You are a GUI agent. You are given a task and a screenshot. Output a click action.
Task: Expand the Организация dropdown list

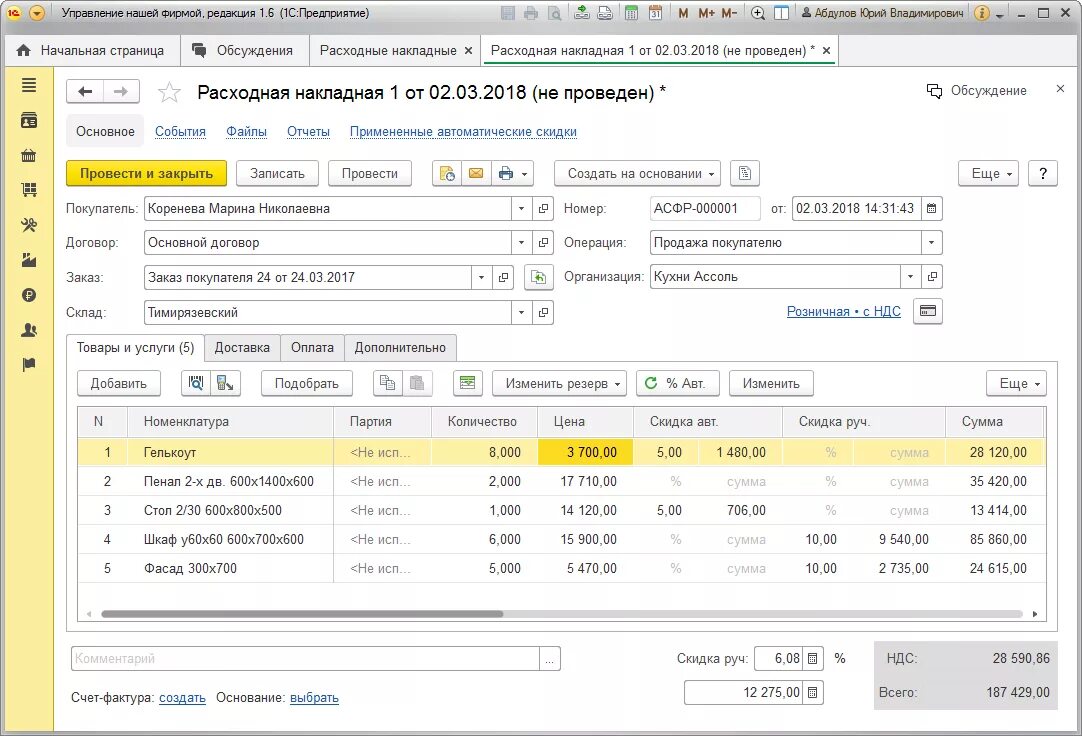click(911, 277)
